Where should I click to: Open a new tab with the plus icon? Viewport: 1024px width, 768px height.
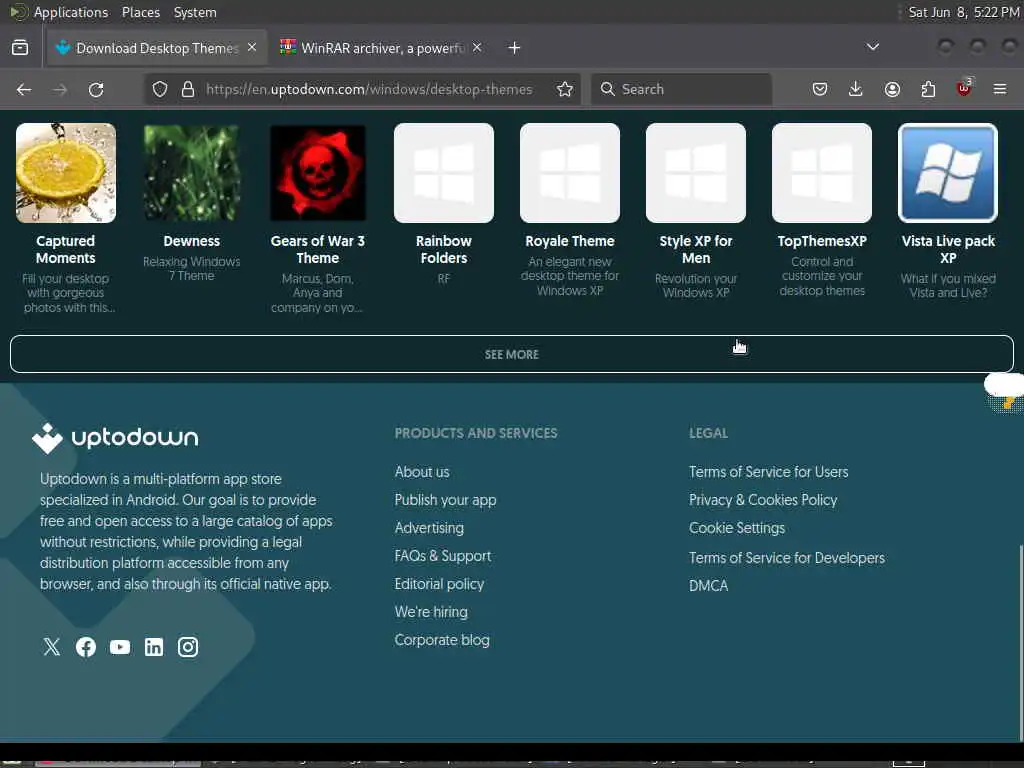(515, 48)
